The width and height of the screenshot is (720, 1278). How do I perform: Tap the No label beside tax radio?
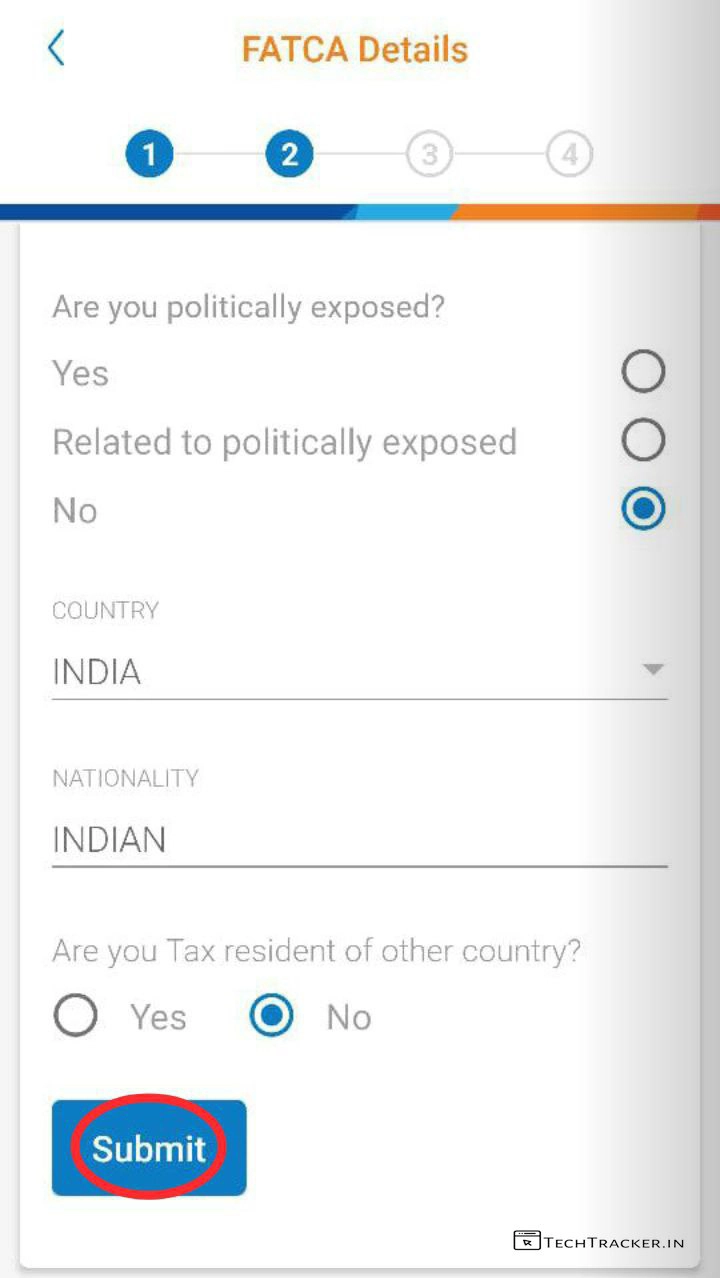pos(349,1017)
